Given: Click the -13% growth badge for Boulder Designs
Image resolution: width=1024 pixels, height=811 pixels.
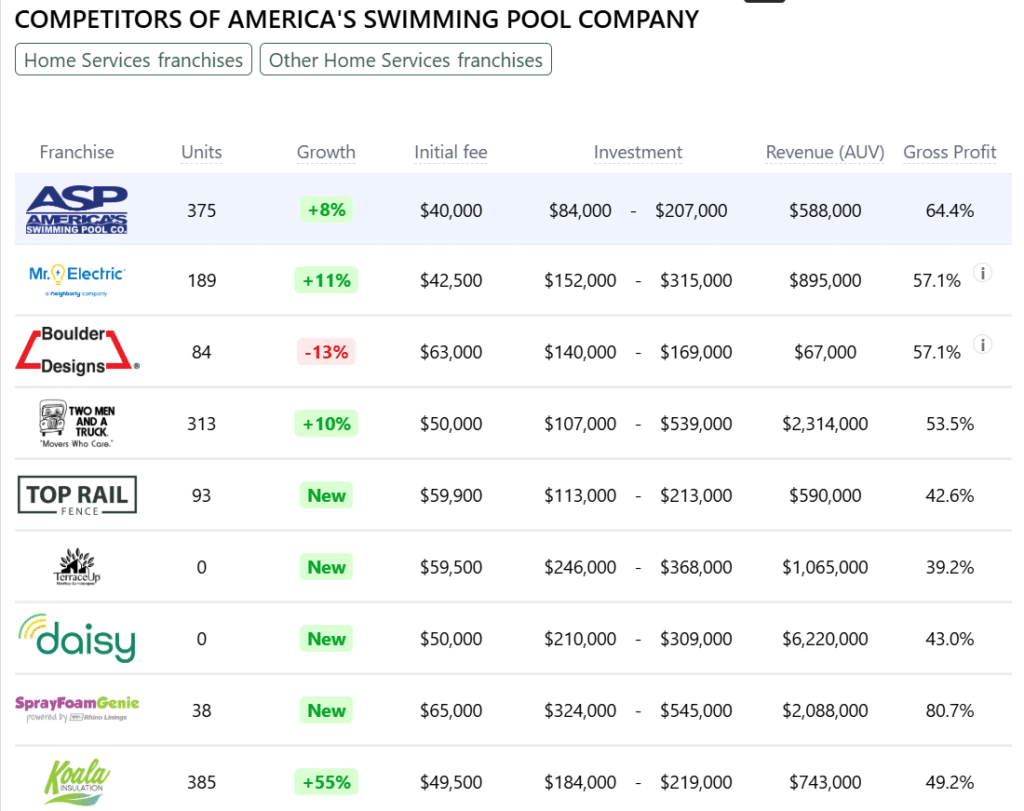Looking at the screenshot, I should coord(326,352).
